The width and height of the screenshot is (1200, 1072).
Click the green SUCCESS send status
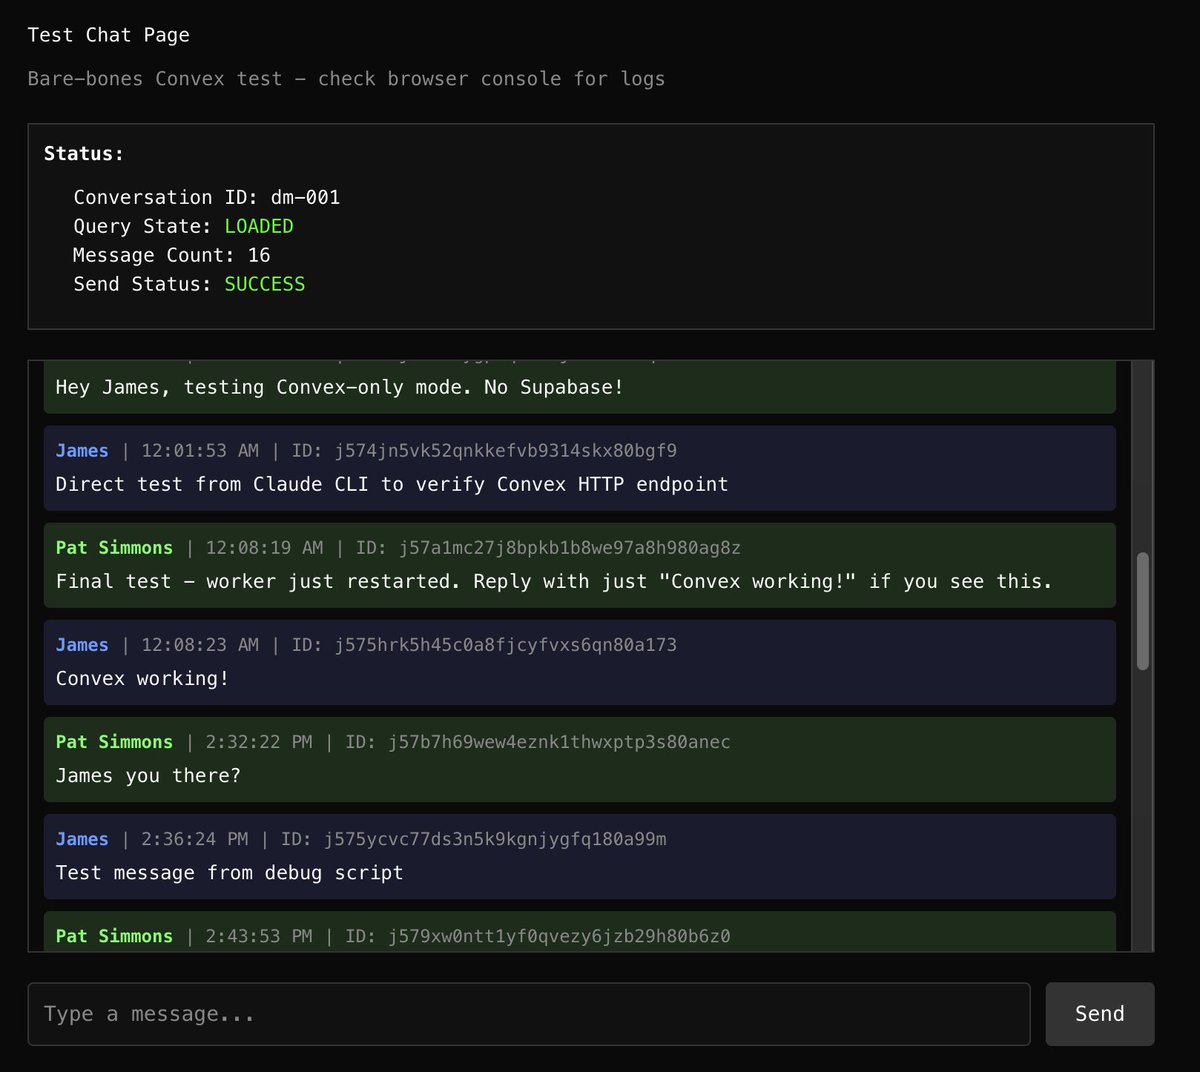265,284
